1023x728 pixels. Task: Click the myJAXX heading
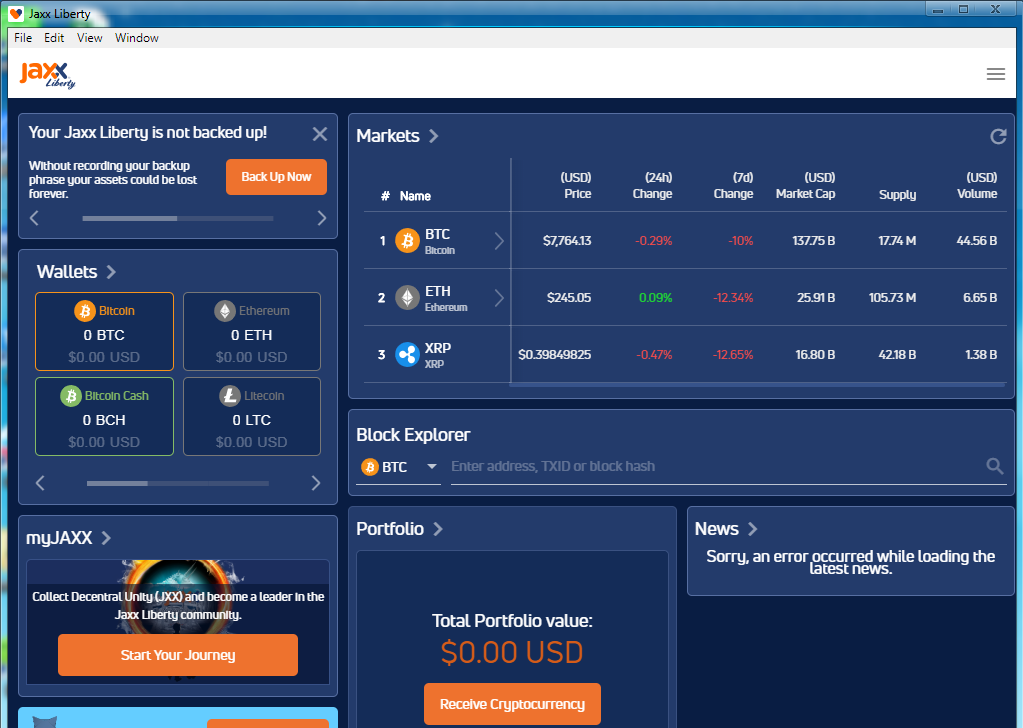59,538
